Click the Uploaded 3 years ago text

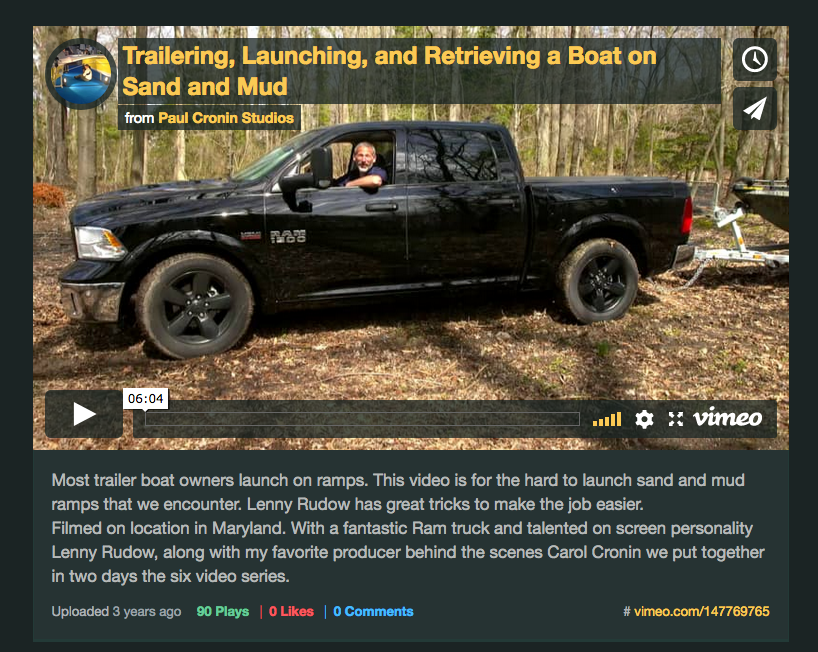(x=116, y=611)
